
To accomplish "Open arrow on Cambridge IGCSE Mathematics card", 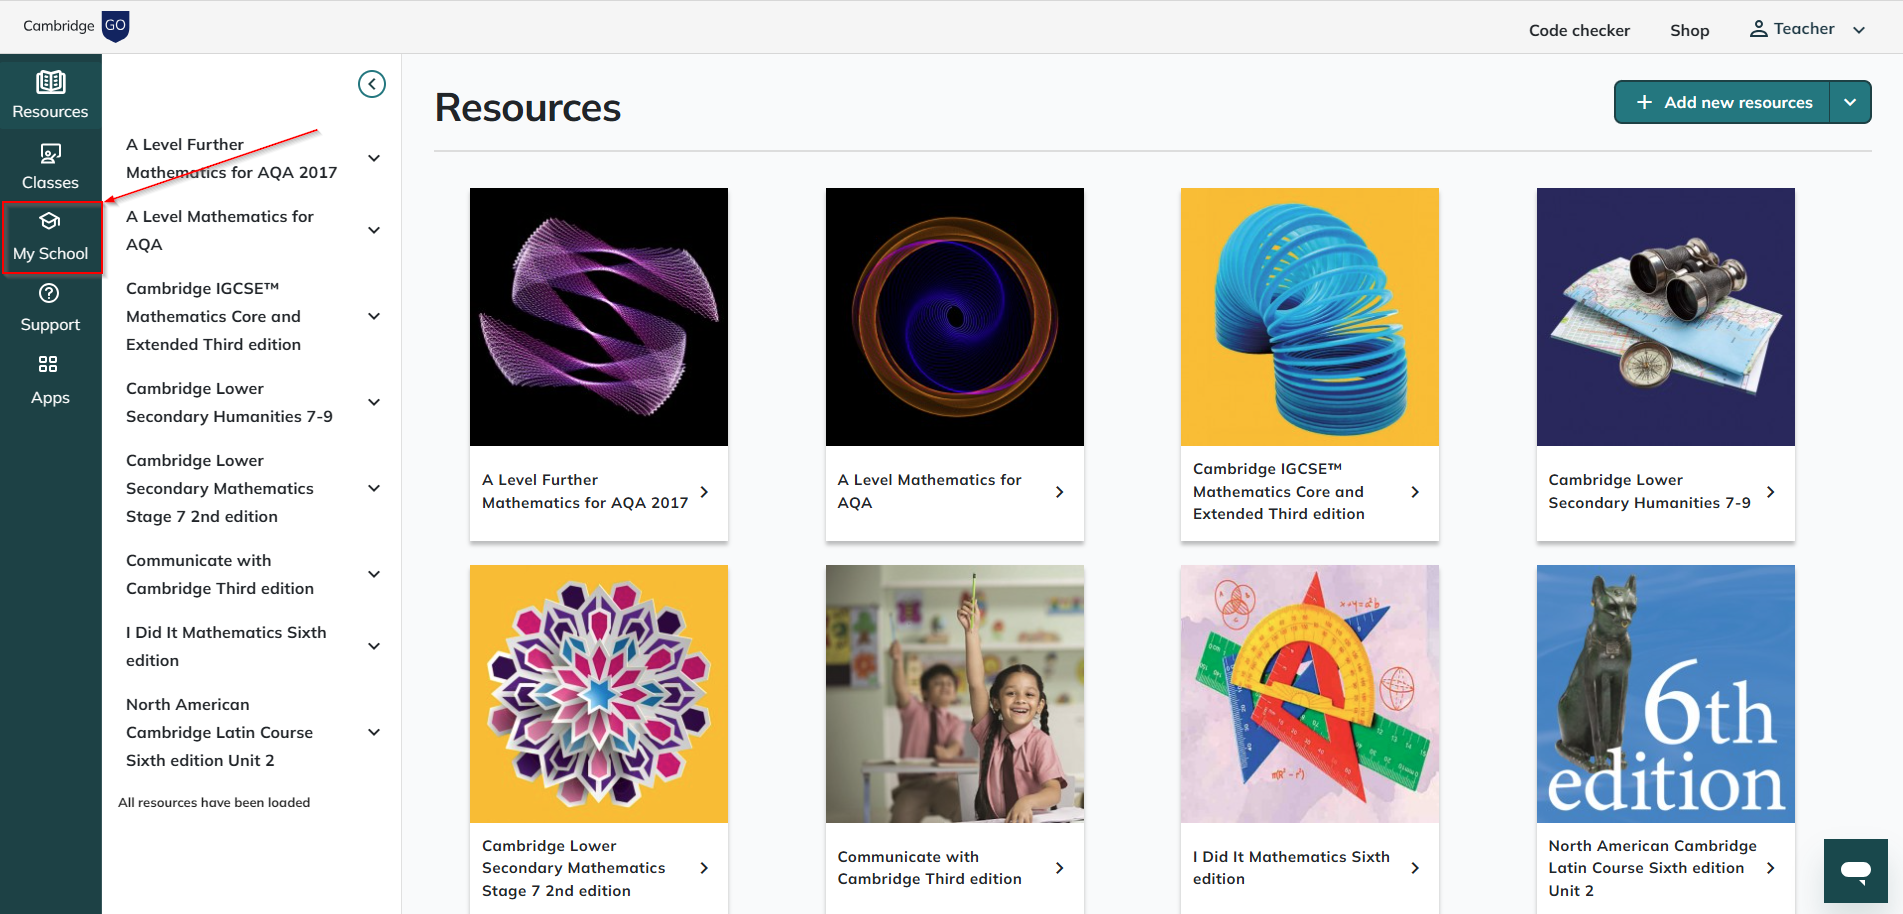I will (1415, 492).
